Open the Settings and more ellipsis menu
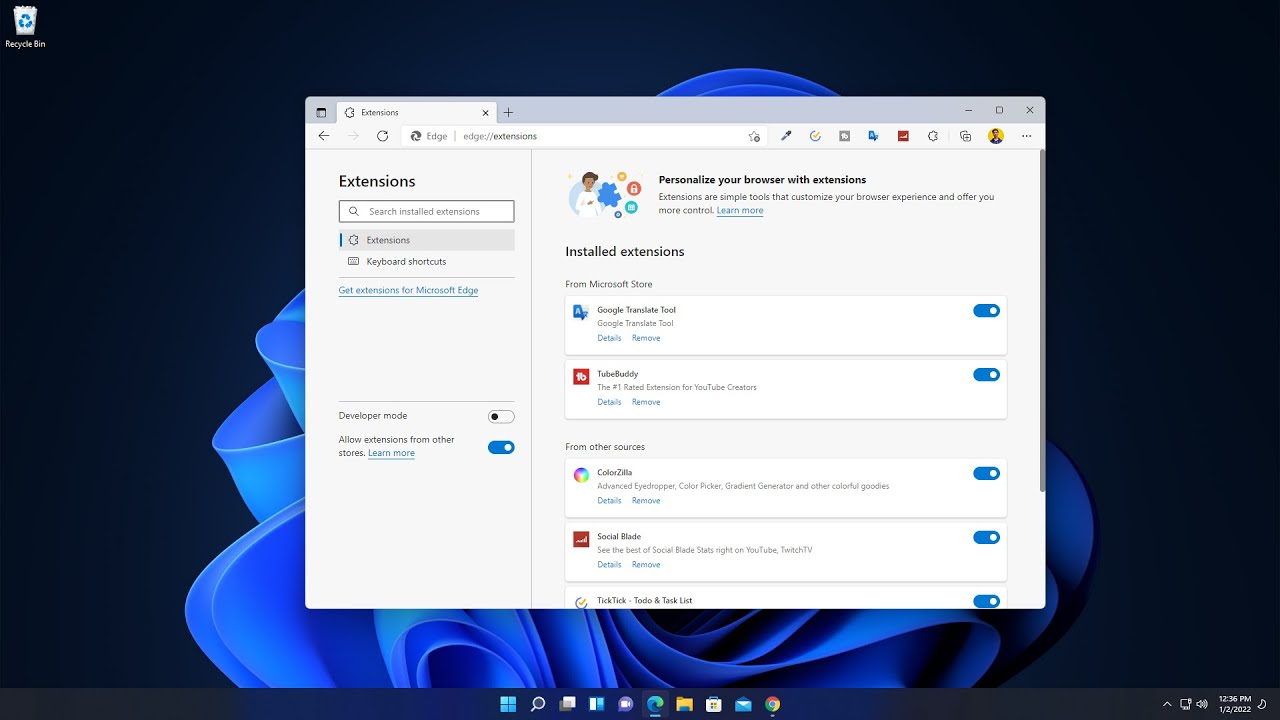The image size is (1280, 720). [x=1026, y=136]
